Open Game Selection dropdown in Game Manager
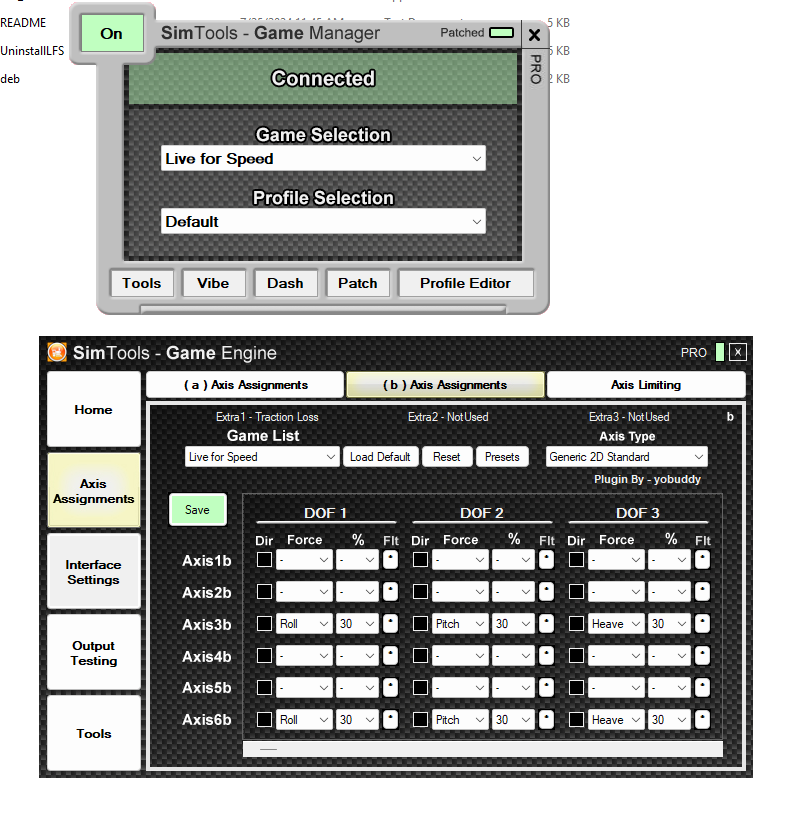Image resolution: width=801 pixels, height=825 pixels. tap(323, 158)
